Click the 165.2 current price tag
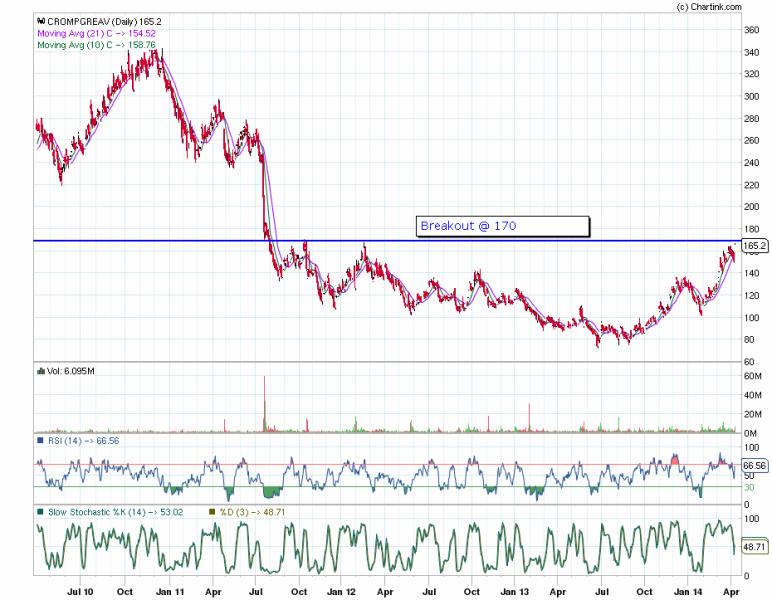 pyautogui.click(x=755, y=246)
